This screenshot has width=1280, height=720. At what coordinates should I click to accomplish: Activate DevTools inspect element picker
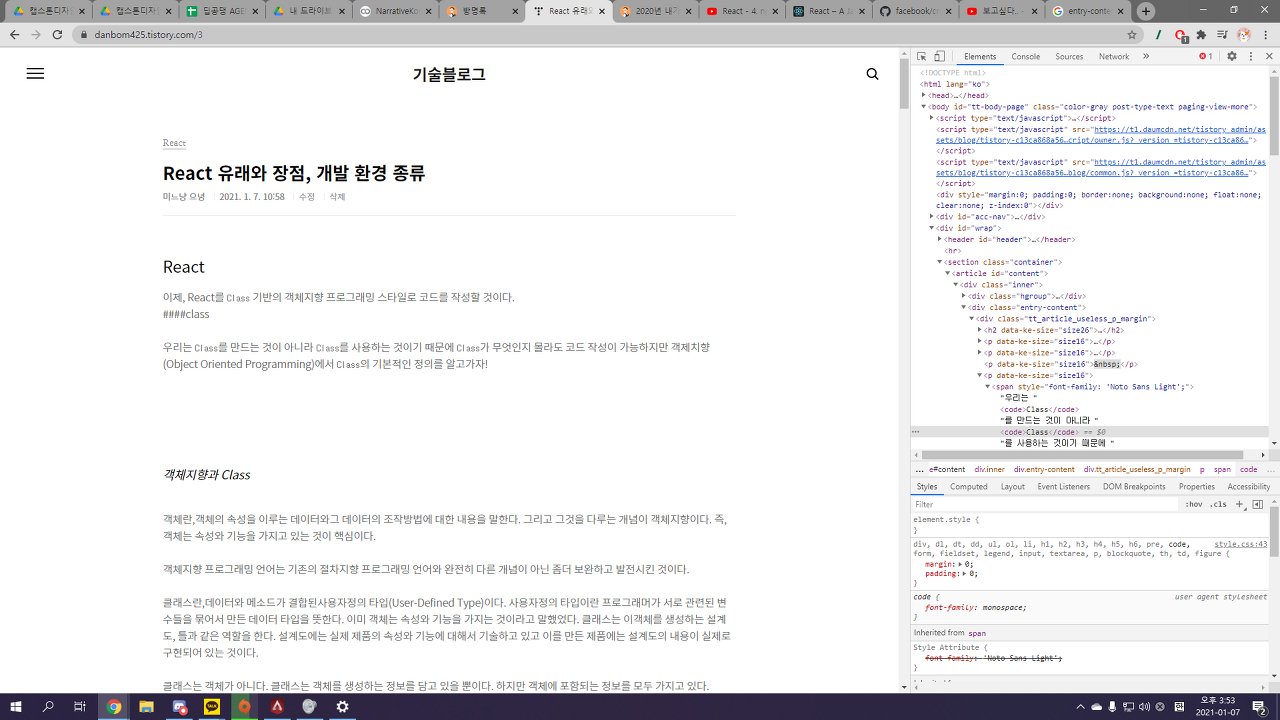[x=921, y=57]
